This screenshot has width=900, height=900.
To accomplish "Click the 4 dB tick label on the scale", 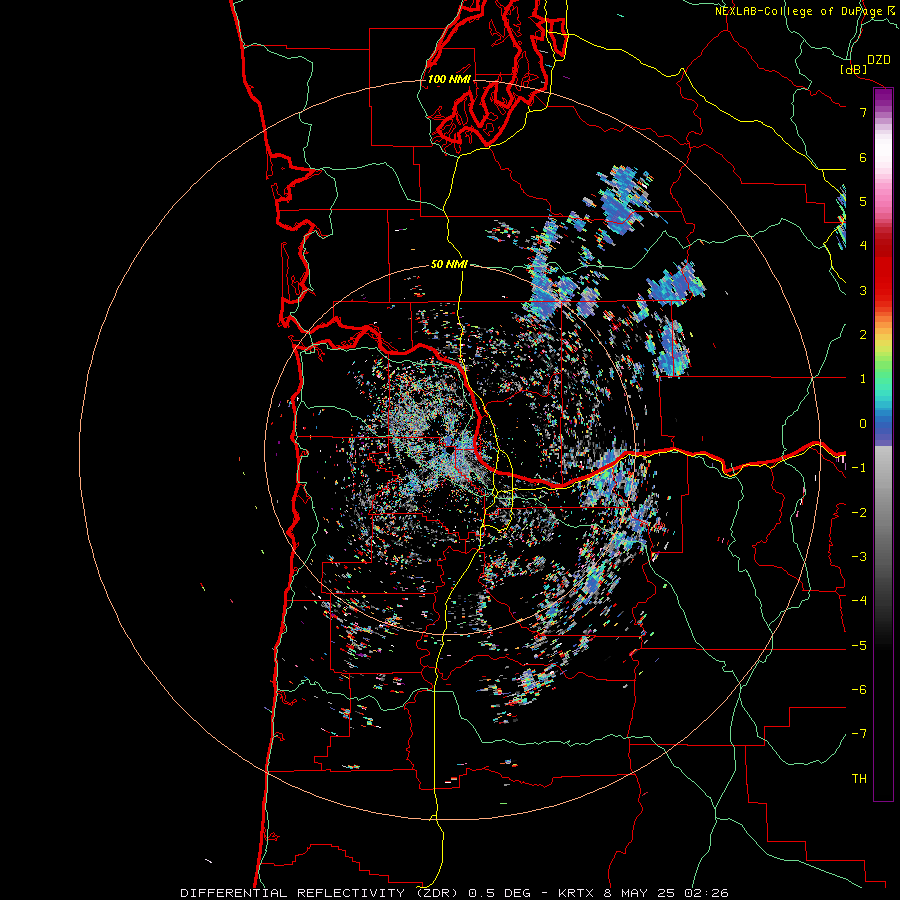I will click(x=863, y=246).
